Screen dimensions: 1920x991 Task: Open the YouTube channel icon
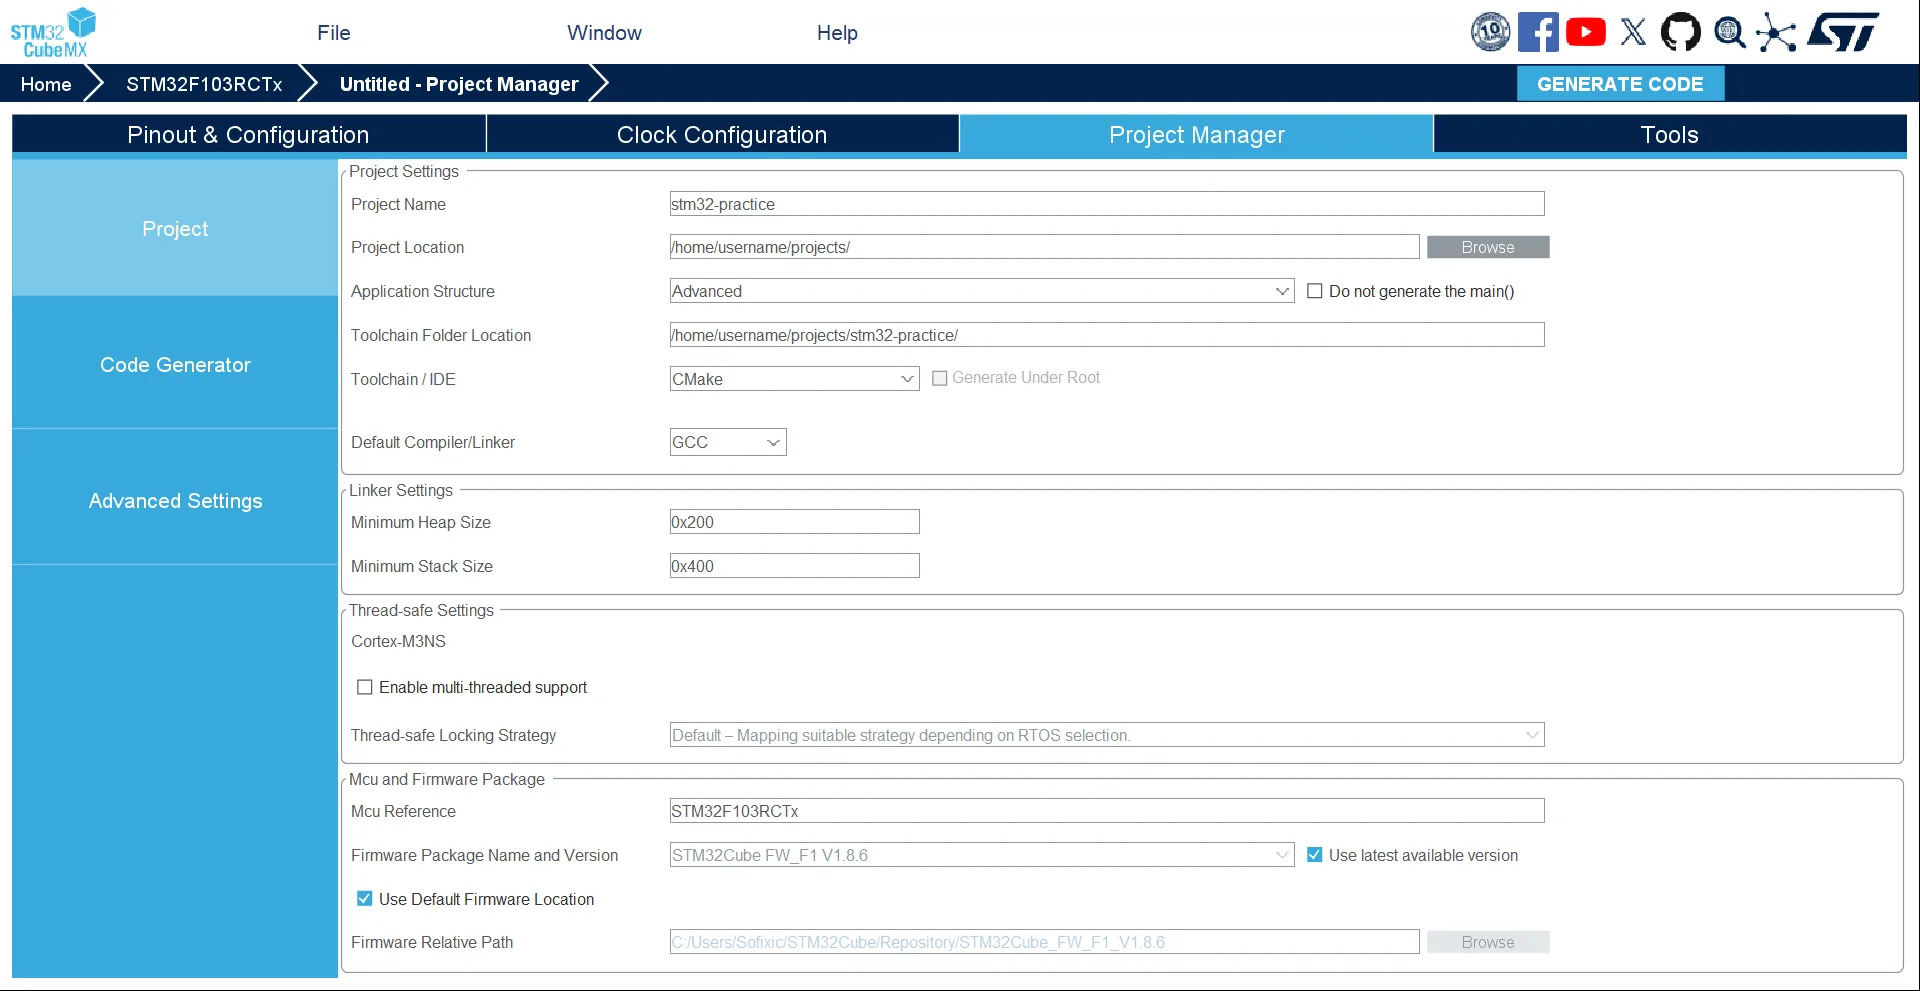[1586, 31]
